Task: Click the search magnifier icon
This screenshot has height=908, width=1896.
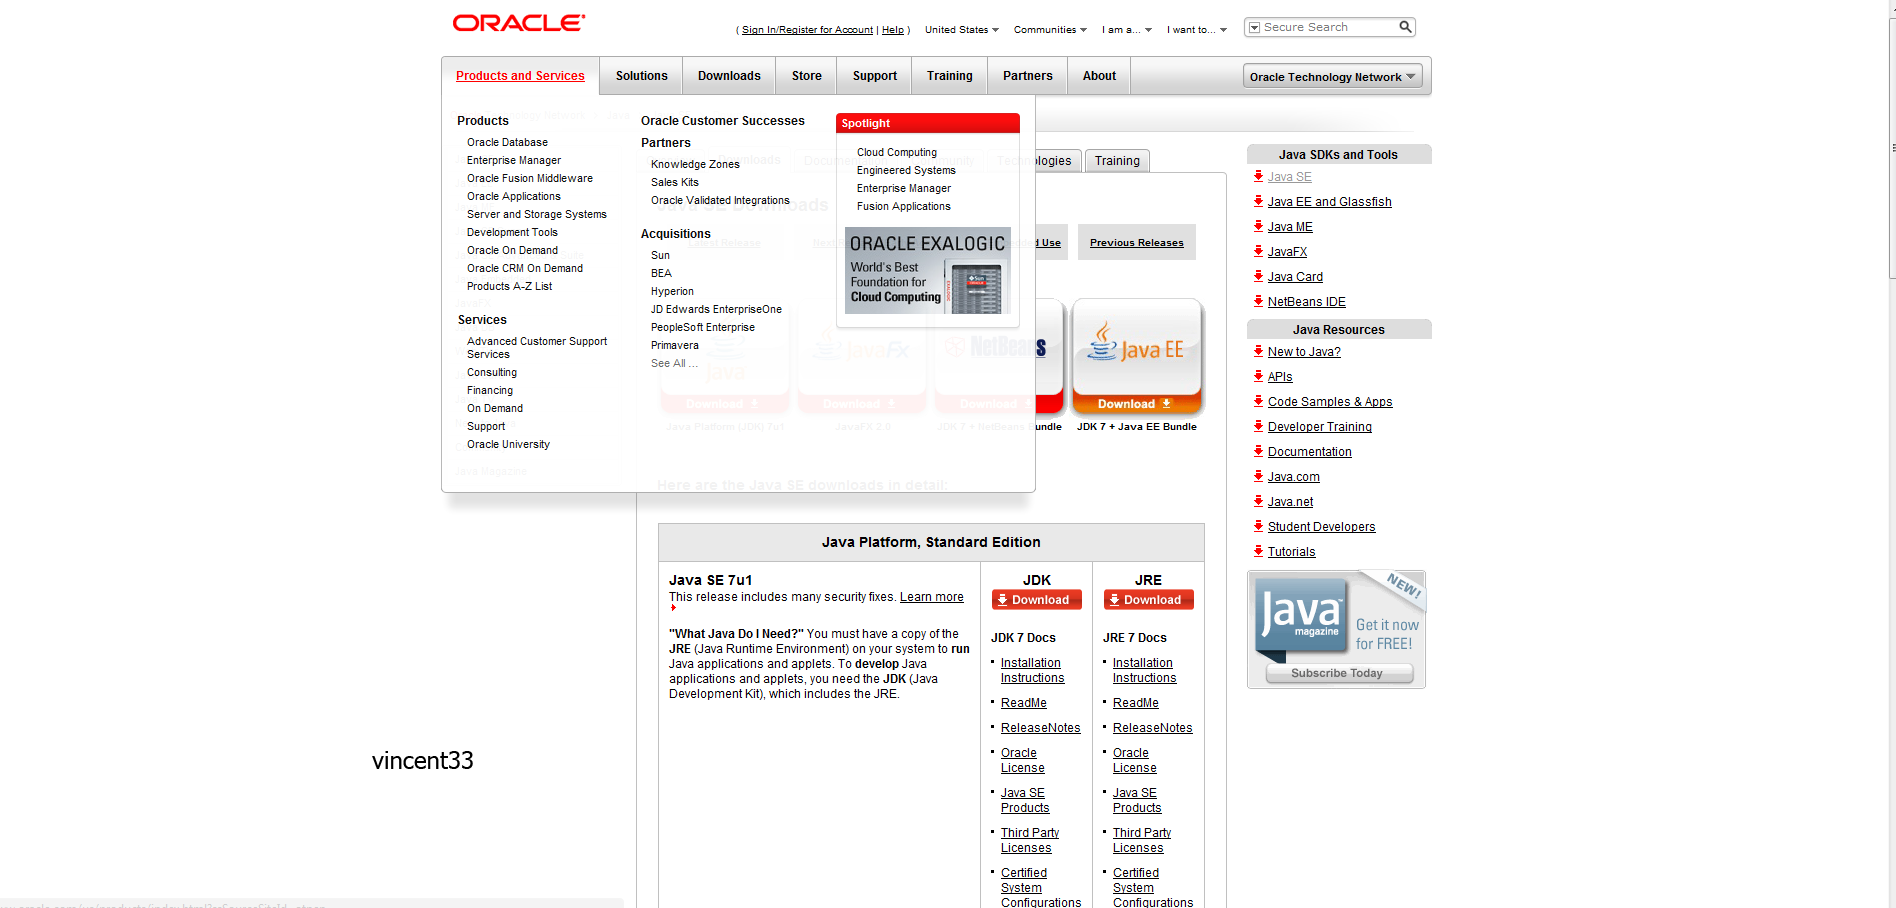Action: pyautogui.click(x=1405, y=27)
